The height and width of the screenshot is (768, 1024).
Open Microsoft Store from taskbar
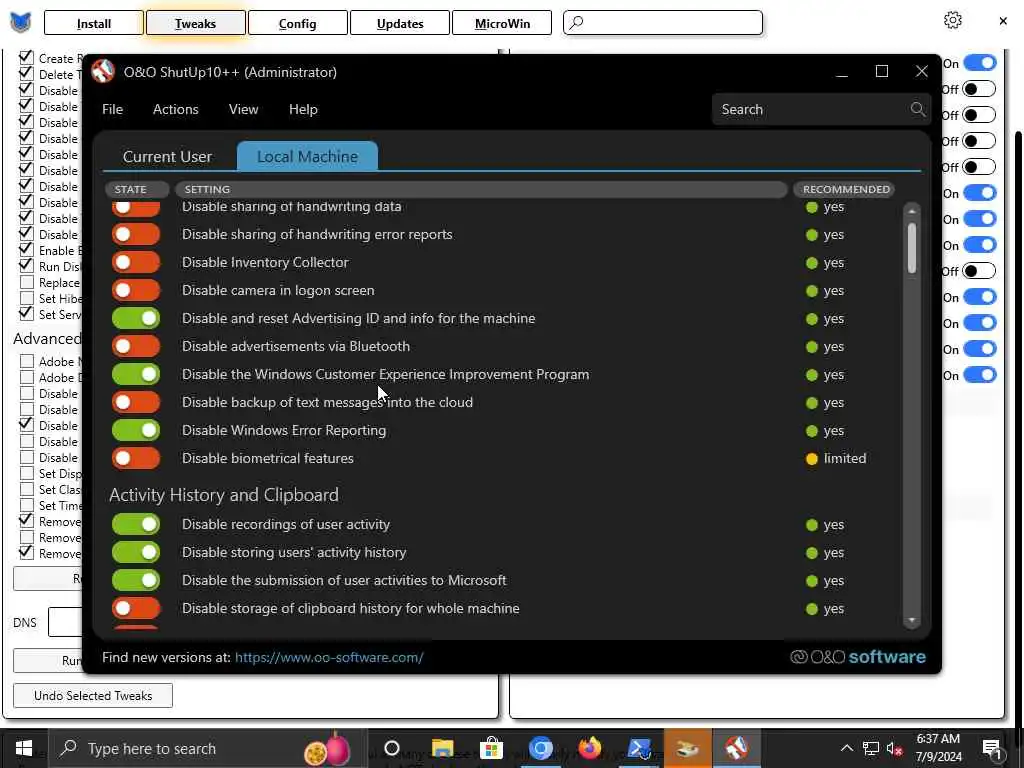click(491, 748)
